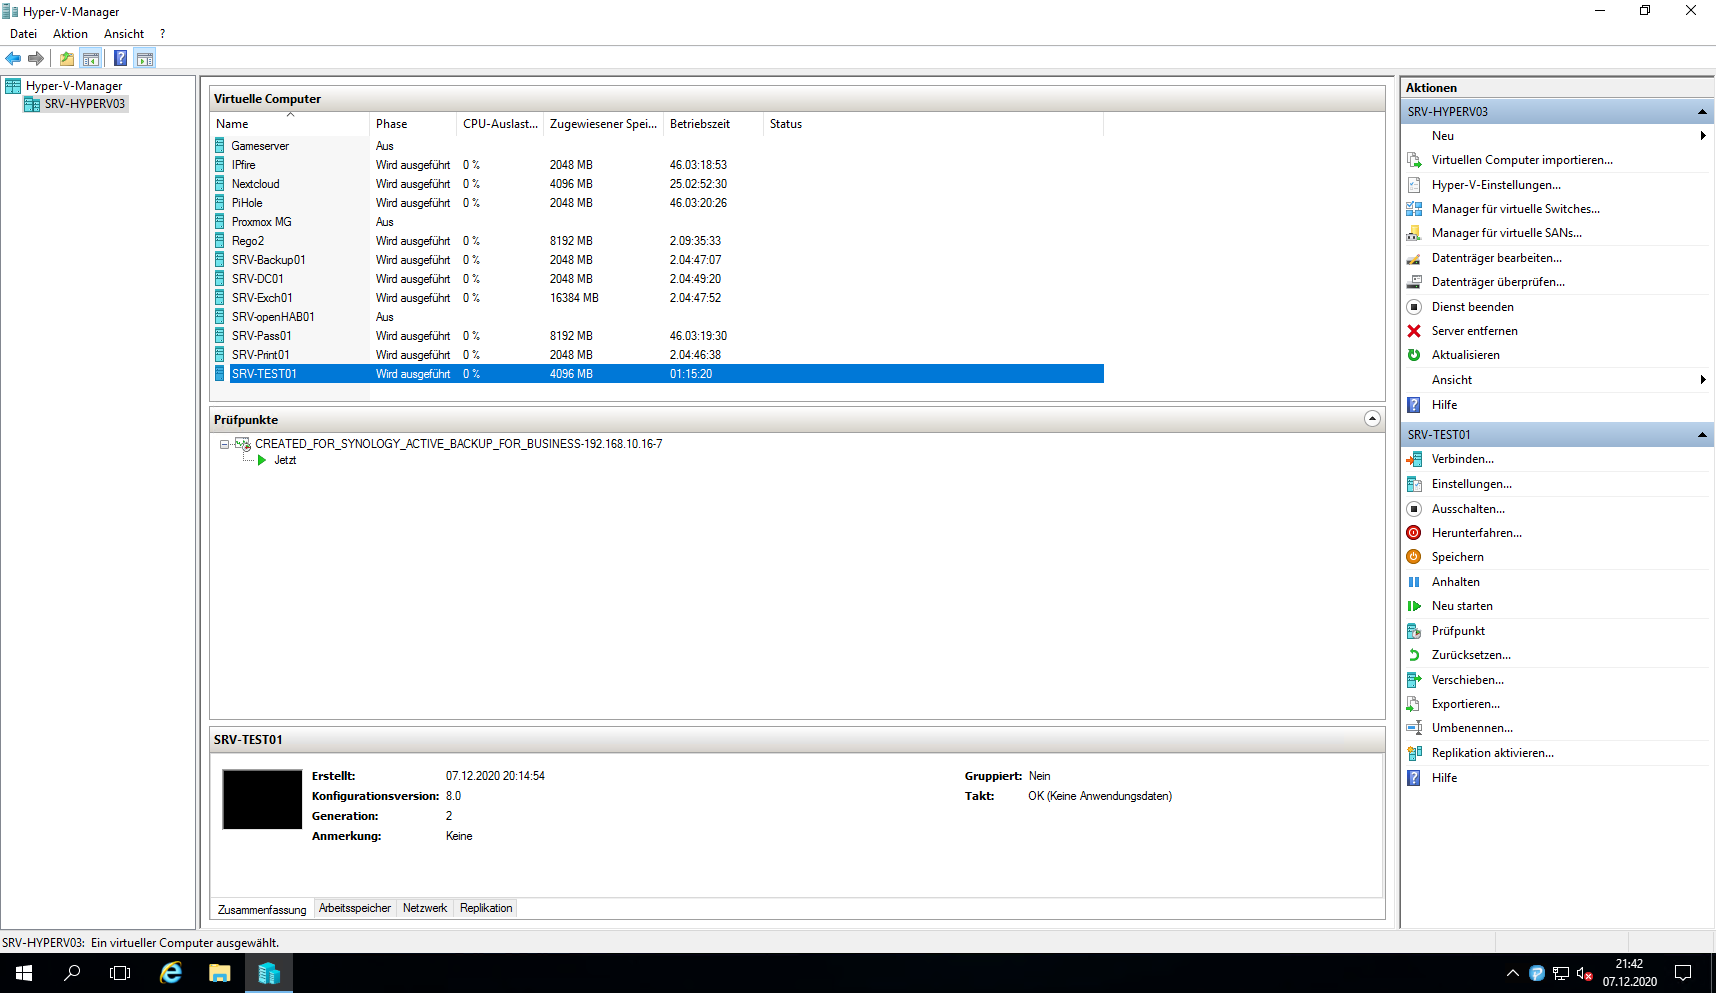Image resolution: width=1716 pixels, height=993 pixels.
Task: Click the Dienst beenden stop icon
Action: click(1414, 307)
